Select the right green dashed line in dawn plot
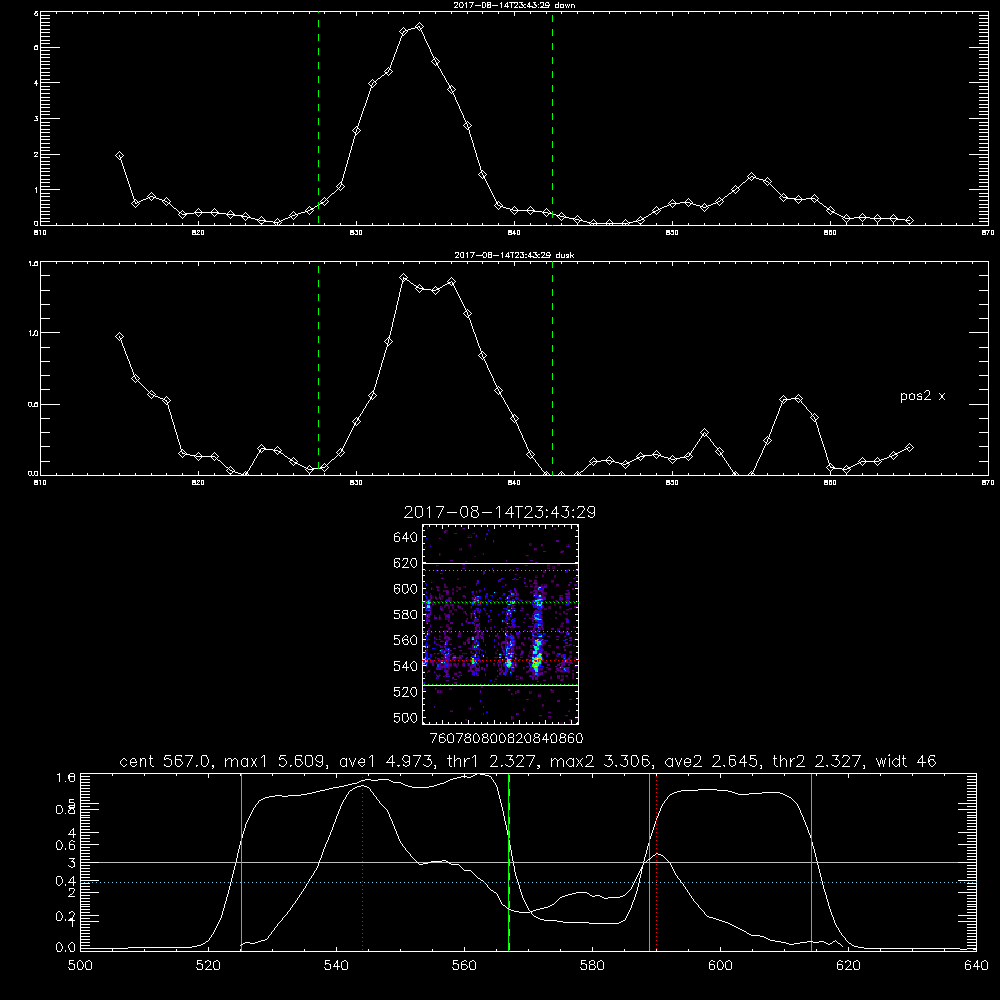 [552, 118]
